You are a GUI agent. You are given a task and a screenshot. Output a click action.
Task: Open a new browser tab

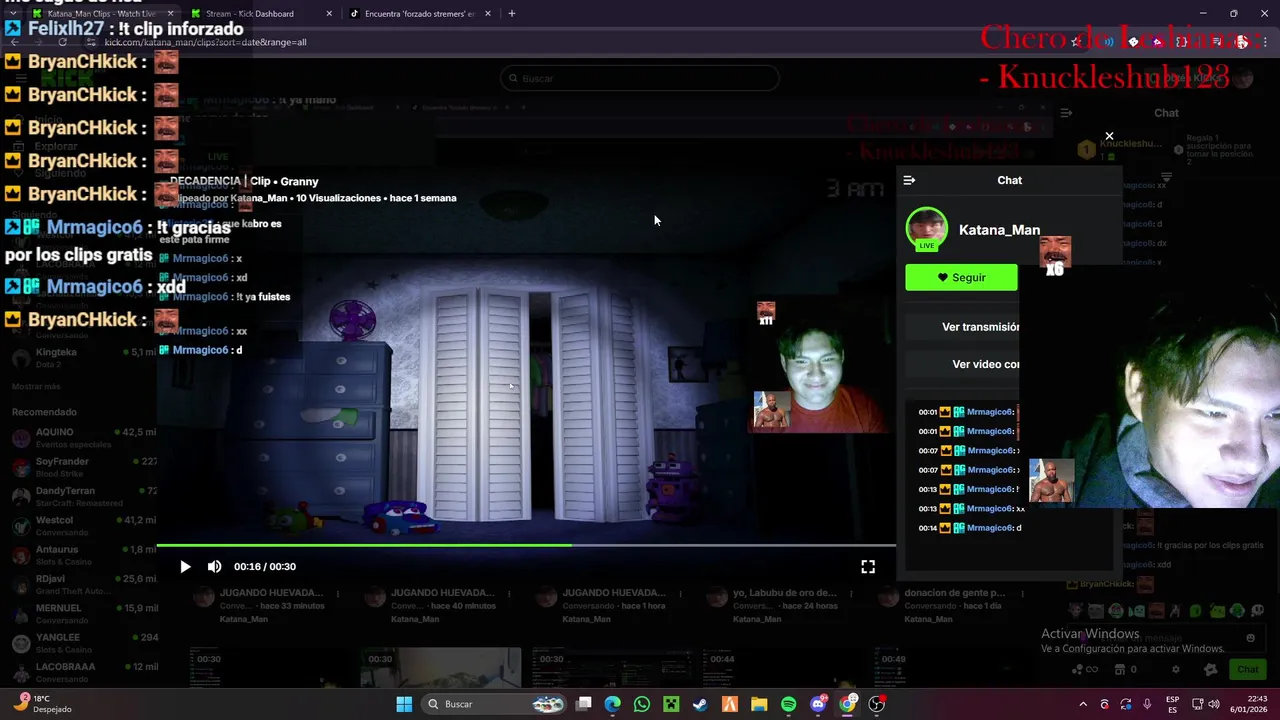coord(511,14)
